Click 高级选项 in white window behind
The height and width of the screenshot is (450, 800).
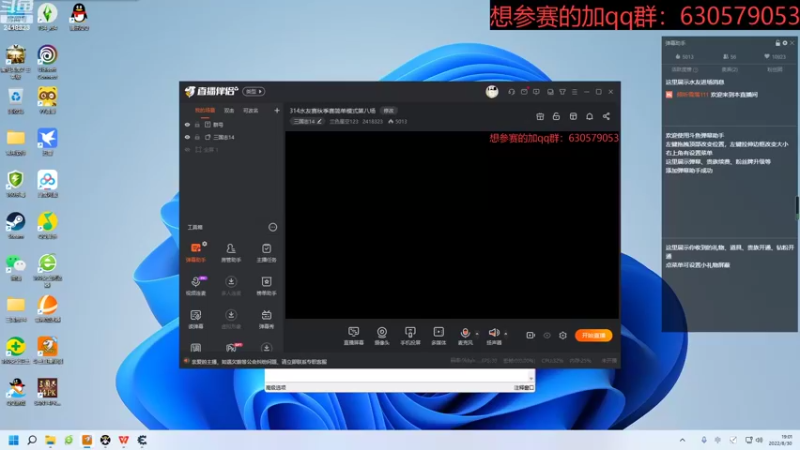point(276,388)
